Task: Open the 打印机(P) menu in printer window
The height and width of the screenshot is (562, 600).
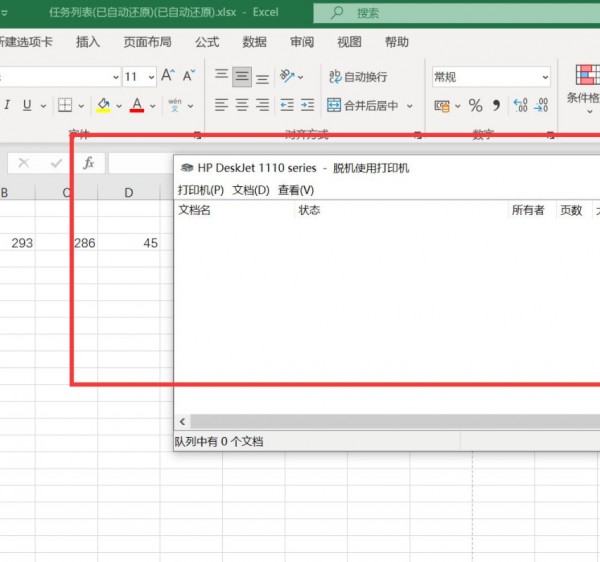Action: pyautogui.click(x=200, y=190)
